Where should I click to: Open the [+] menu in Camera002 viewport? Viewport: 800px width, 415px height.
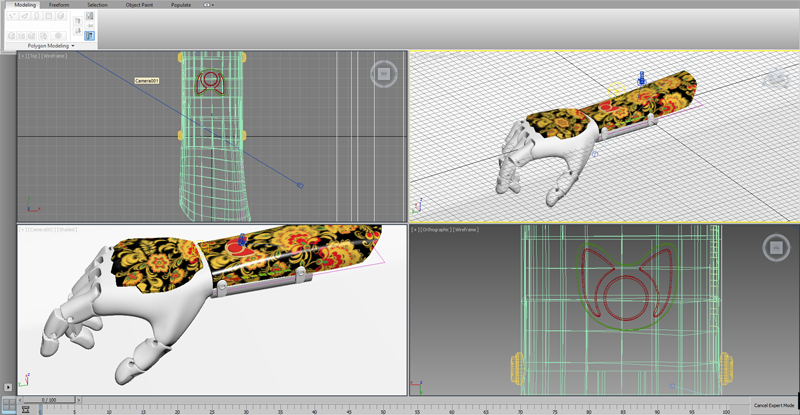coord(22,230)
